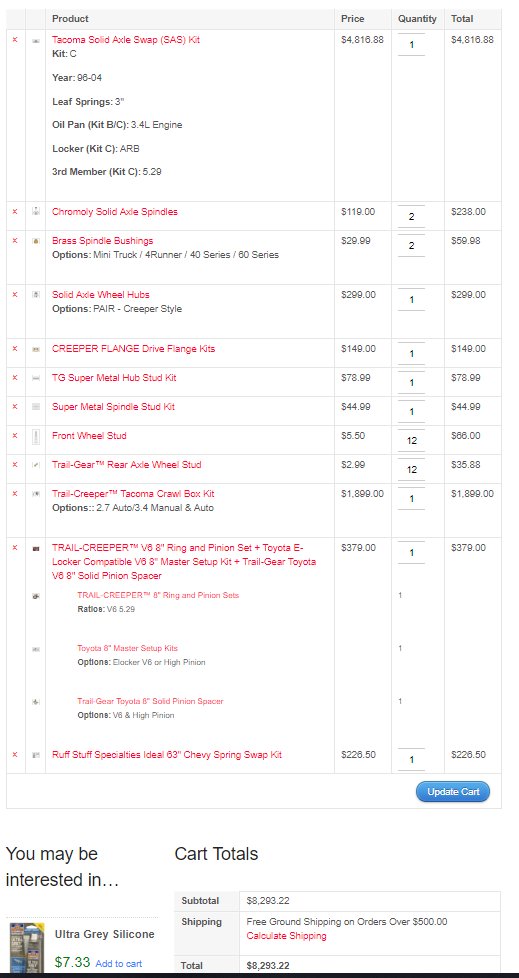The width and height of the screenshot is (519, 978).
Task: Remove Front Wheel Stud using the X icon
Action: (x=15, y=436)
